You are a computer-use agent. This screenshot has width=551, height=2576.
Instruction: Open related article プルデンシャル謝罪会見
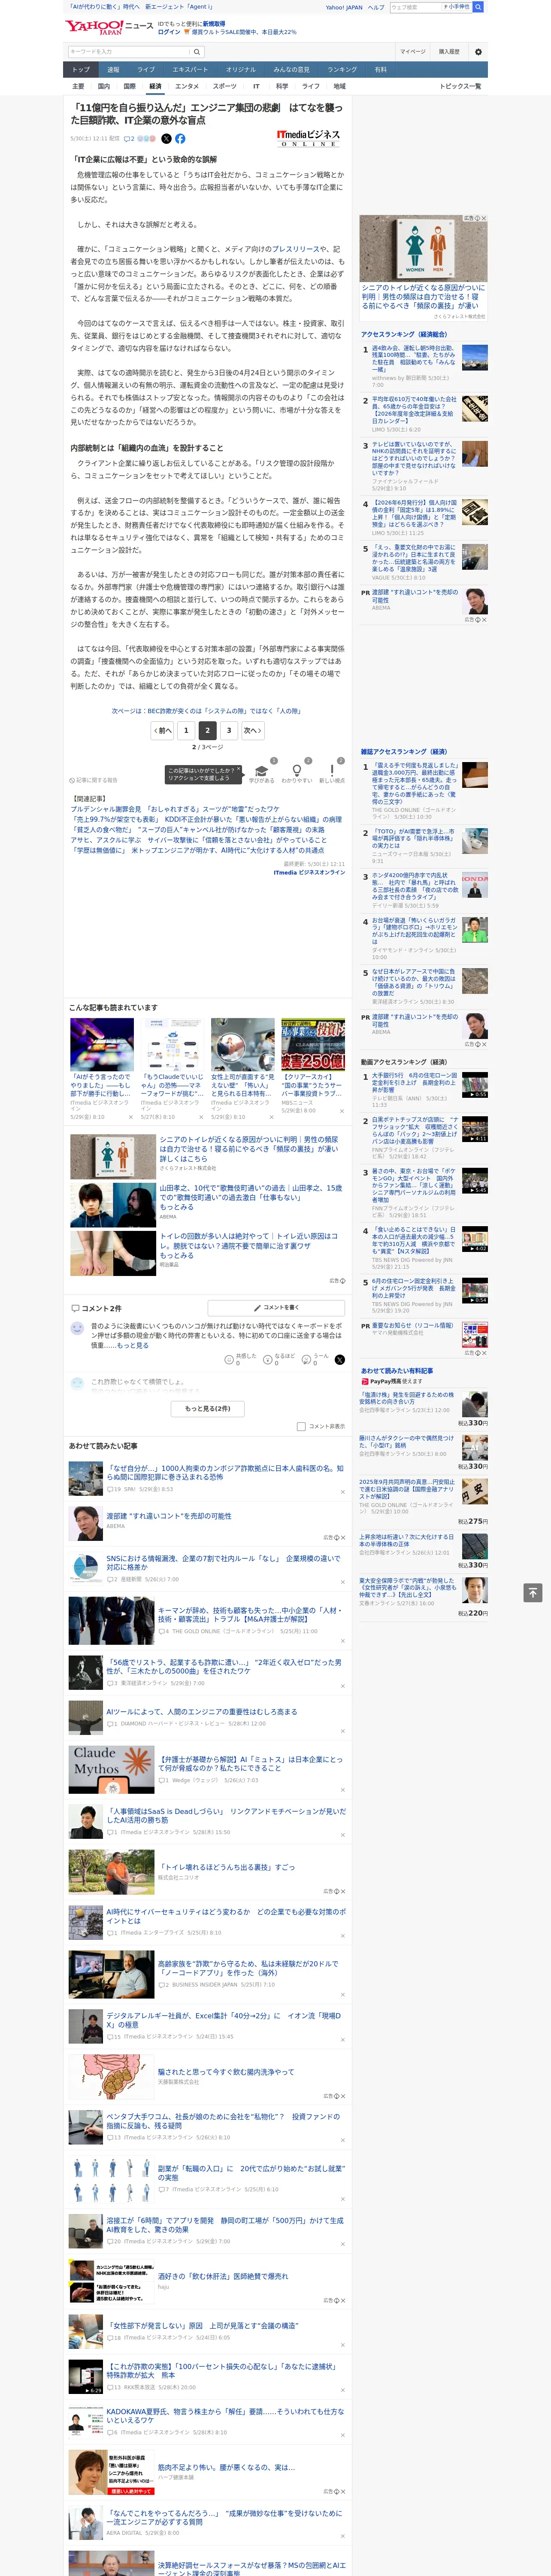click(x=175, y=809)
